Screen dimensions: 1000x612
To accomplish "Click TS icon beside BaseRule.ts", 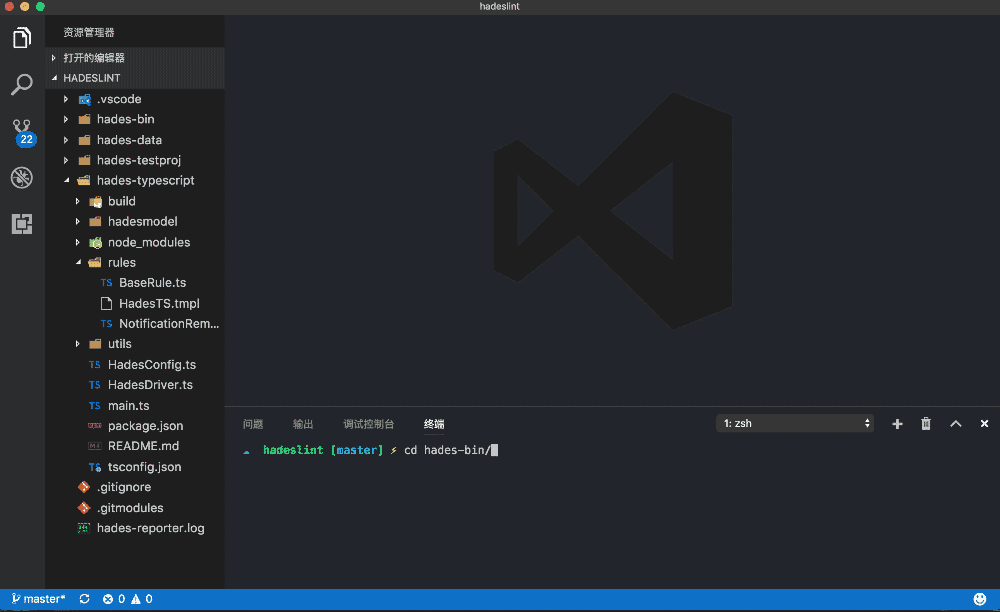I will [107, 282].
